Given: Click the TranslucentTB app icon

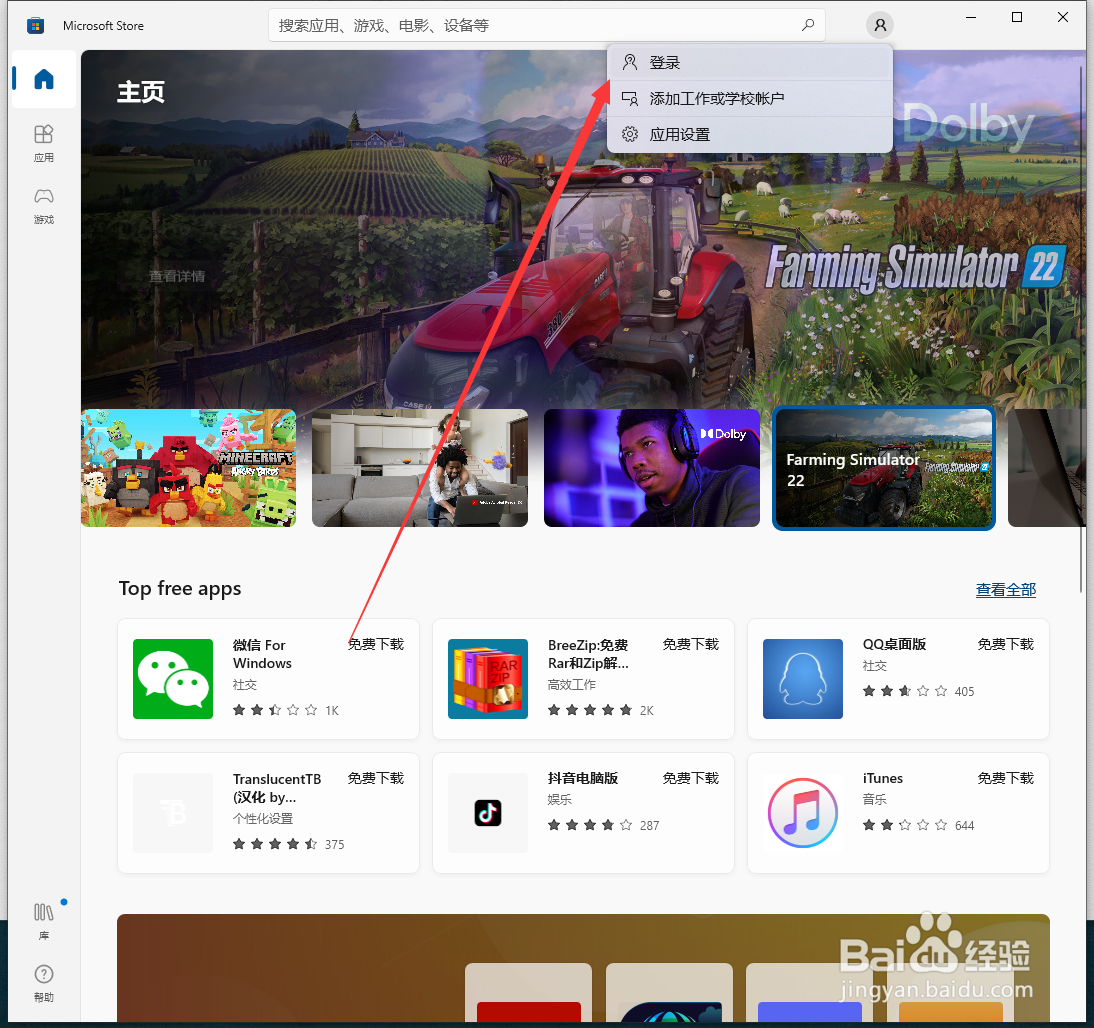Looking at the screenshot, I should click(173, 812).
